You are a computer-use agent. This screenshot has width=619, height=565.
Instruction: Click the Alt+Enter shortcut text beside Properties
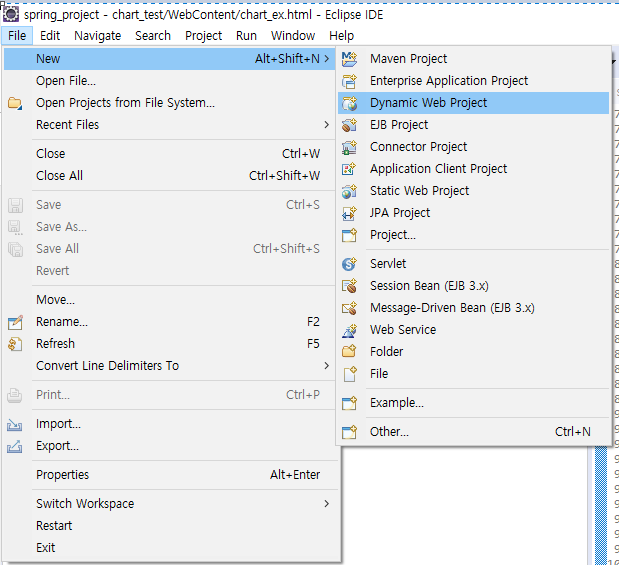pyautogui.click(x=295, y=475)
